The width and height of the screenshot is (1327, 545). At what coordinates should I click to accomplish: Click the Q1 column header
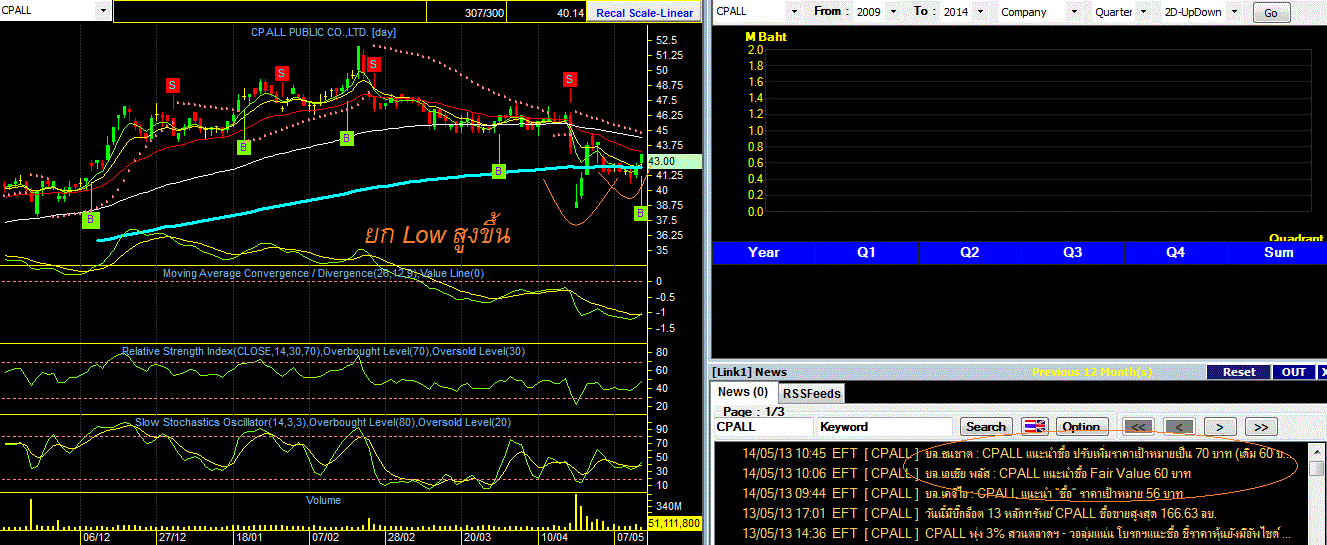pos(866,252)
